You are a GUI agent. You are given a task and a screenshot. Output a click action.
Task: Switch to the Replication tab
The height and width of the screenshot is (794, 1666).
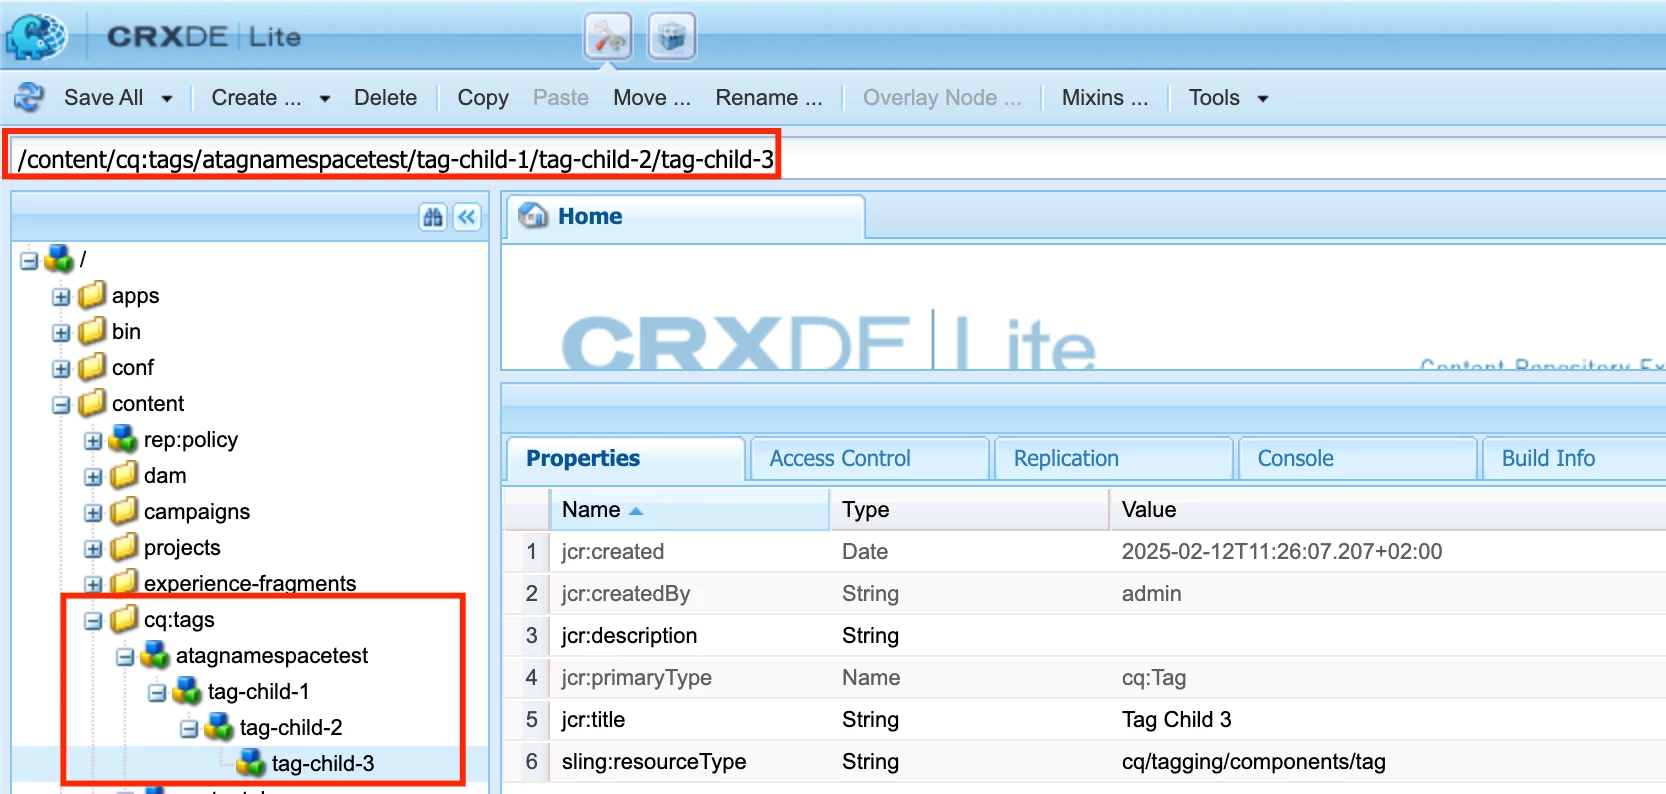click(1113, 458)
